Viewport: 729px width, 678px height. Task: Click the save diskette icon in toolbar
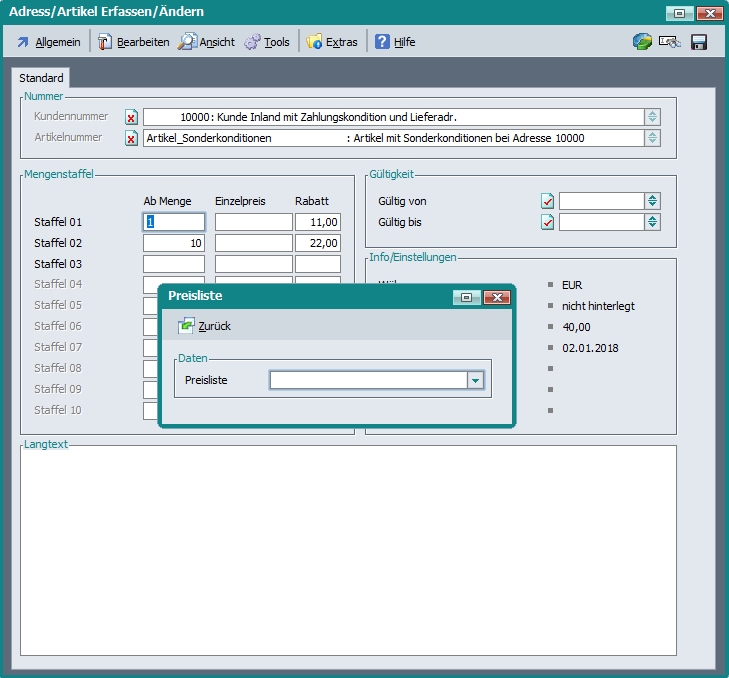tap(699, 42)
